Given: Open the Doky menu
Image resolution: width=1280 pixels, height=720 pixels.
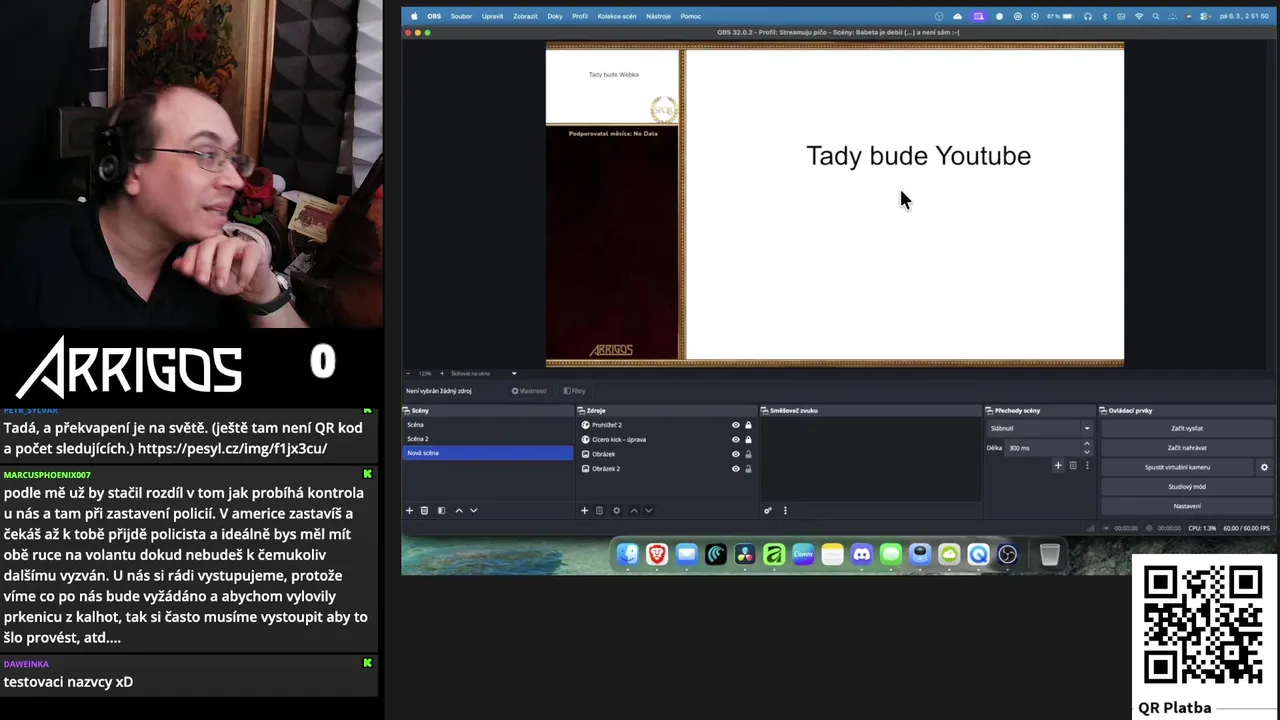Looking at the screenshot, I should [555, 16].
